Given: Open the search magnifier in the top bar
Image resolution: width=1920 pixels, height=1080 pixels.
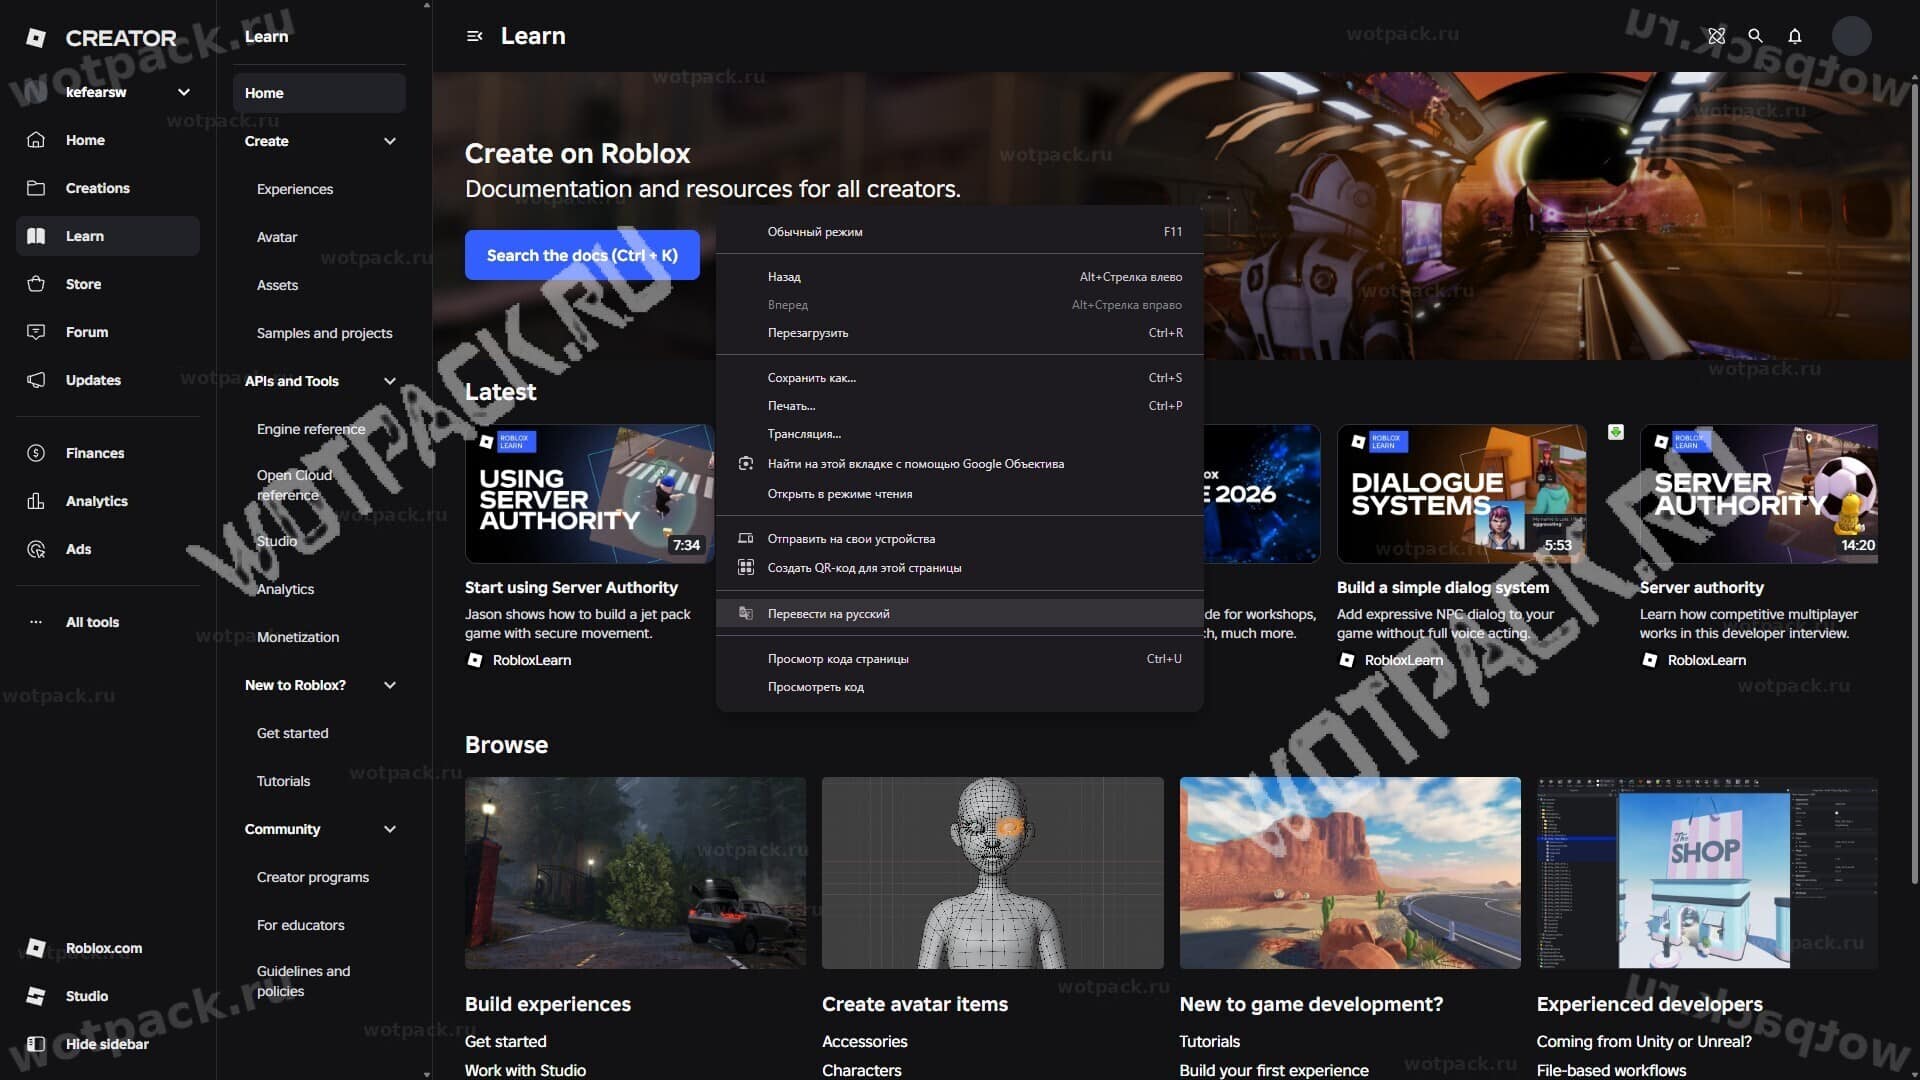Looking at the screenshot, I should (x=1755, y=36).
